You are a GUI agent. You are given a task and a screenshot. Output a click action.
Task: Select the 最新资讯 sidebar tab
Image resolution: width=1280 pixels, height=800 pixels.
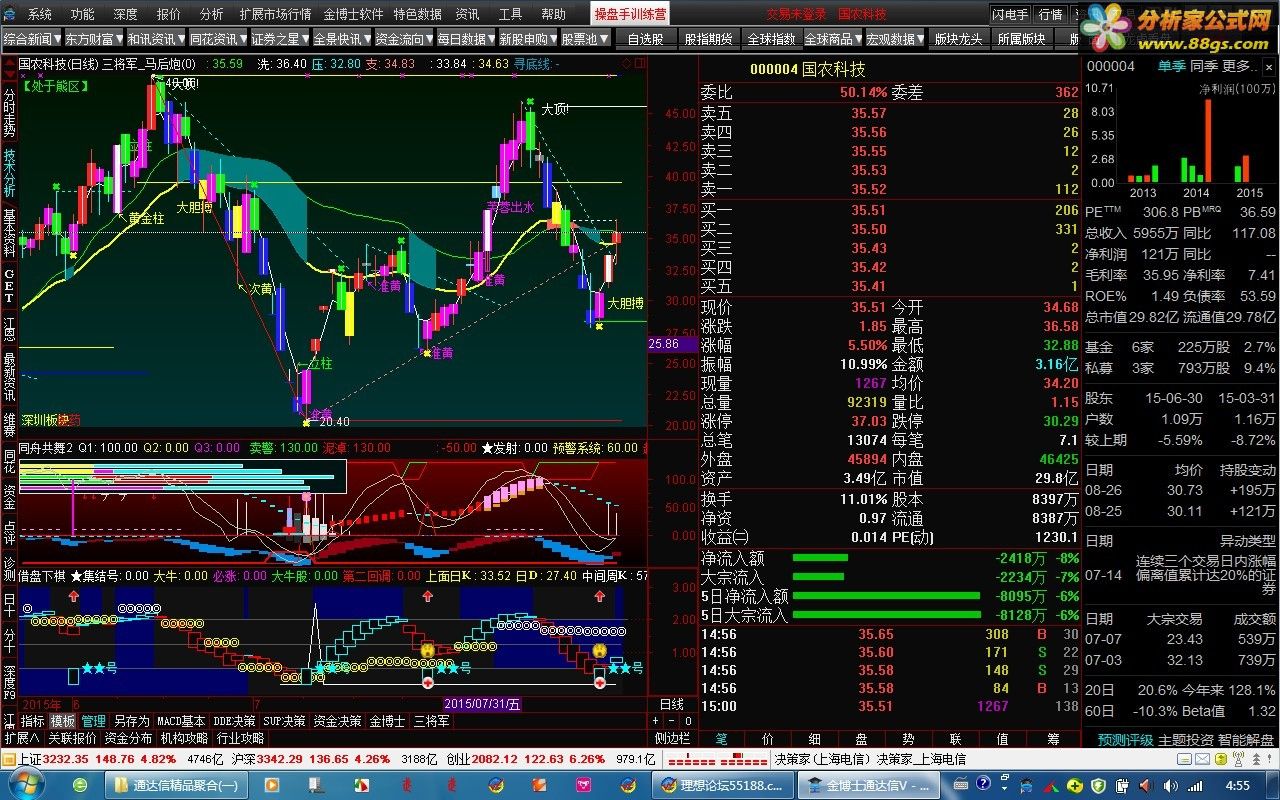pos(9,375)
